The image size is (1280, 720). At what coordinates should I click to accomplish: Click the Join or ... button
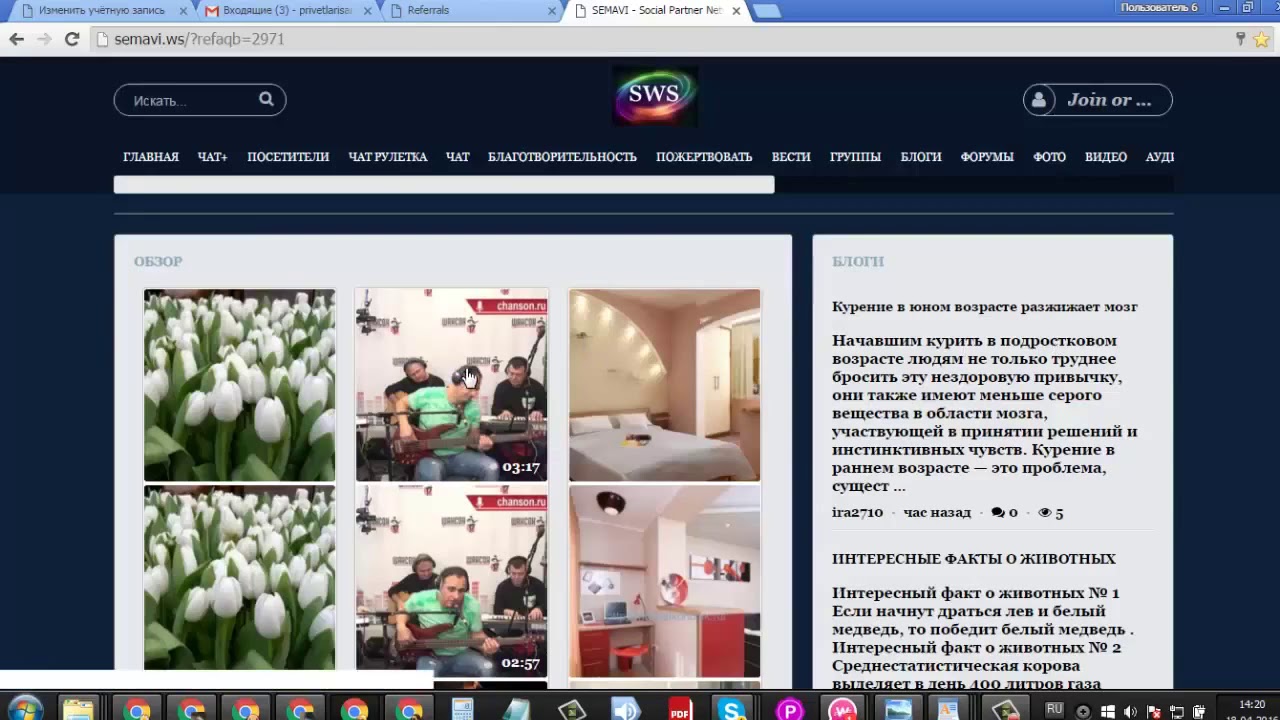click(x=1097, y=100)
